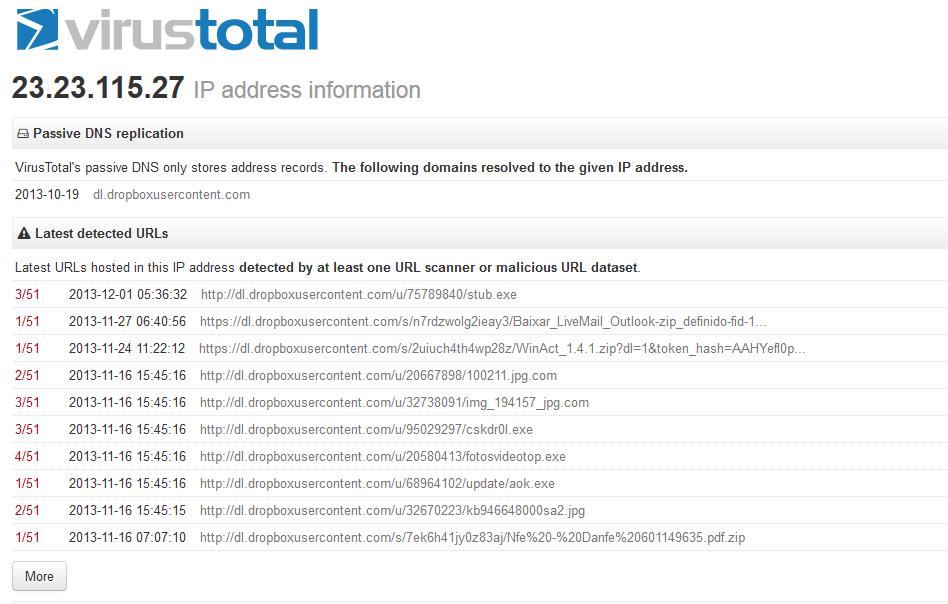Open the Danfe pdf.zip URL link
The height and width of the screenshot is (604, 948).
click(472, 538)
